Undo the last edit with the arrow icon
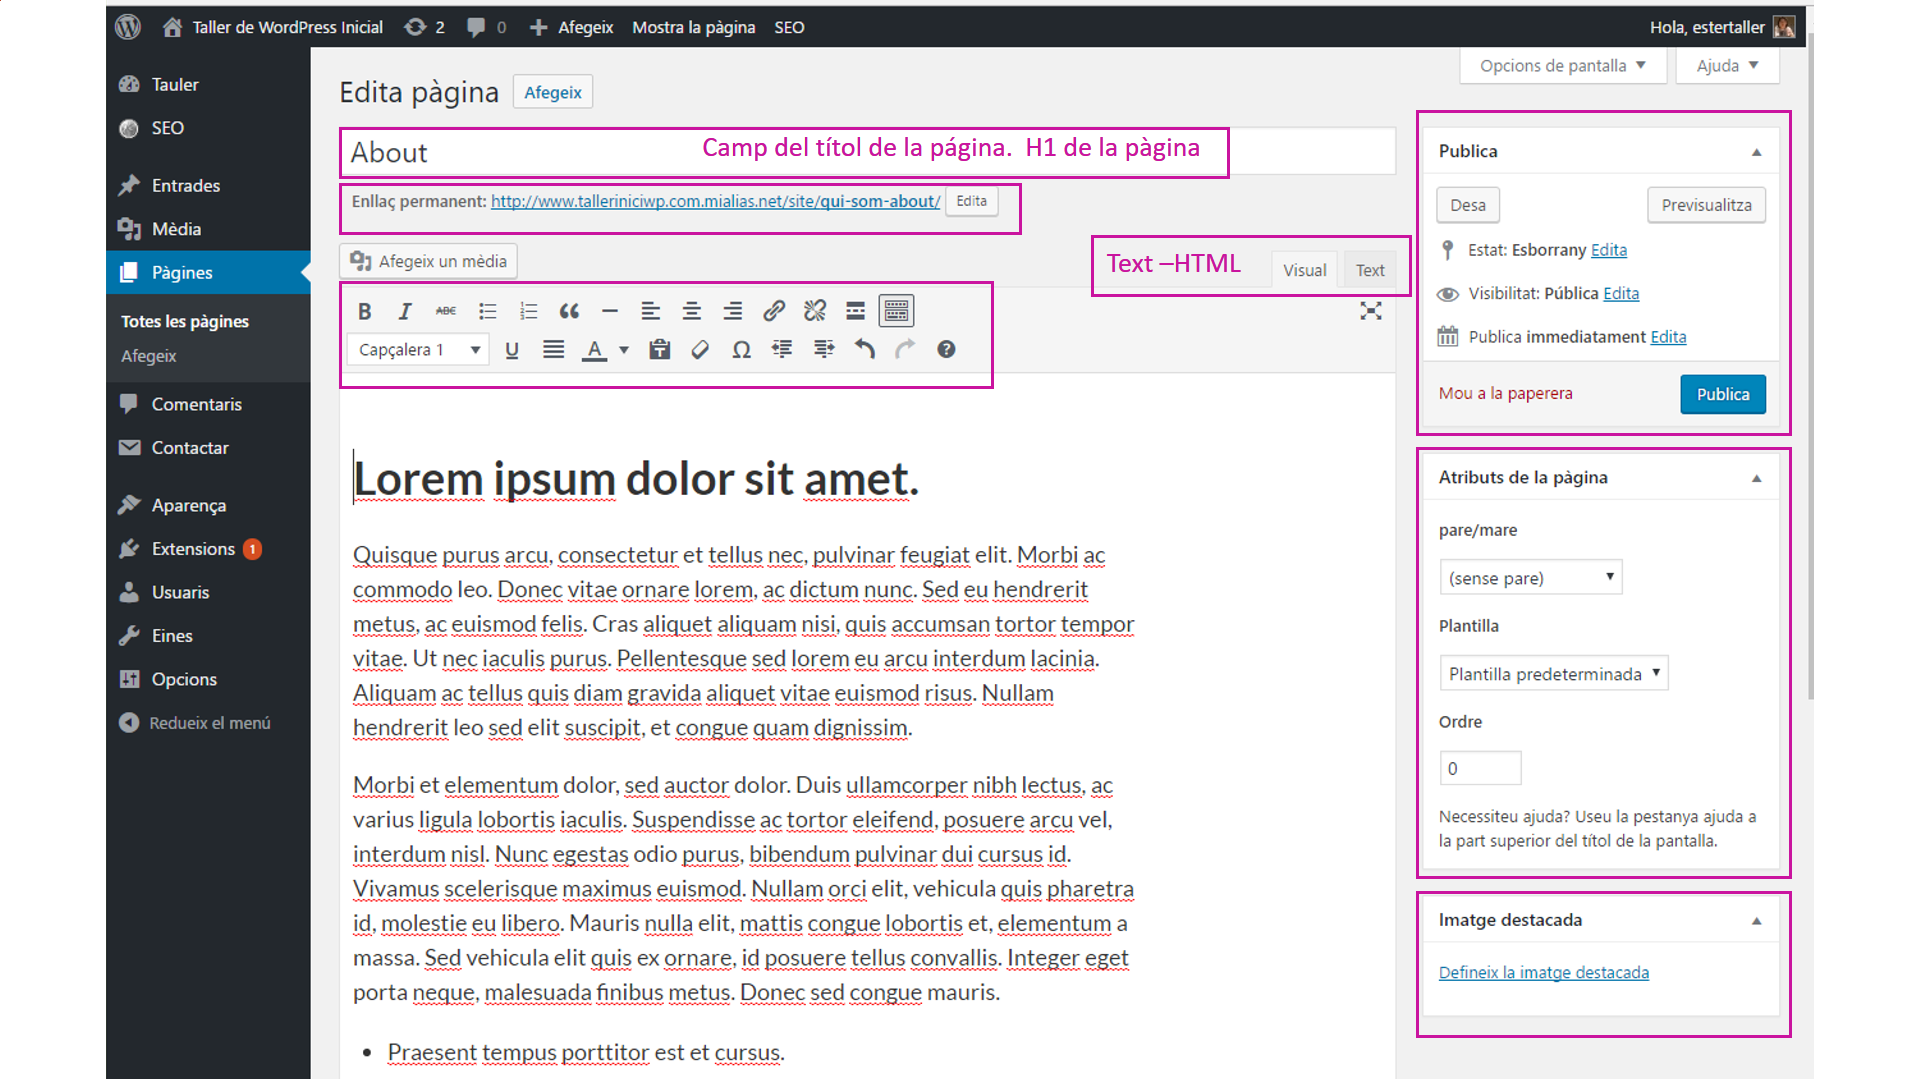The image size is (1920, 1080). click(x=864, y=349)
